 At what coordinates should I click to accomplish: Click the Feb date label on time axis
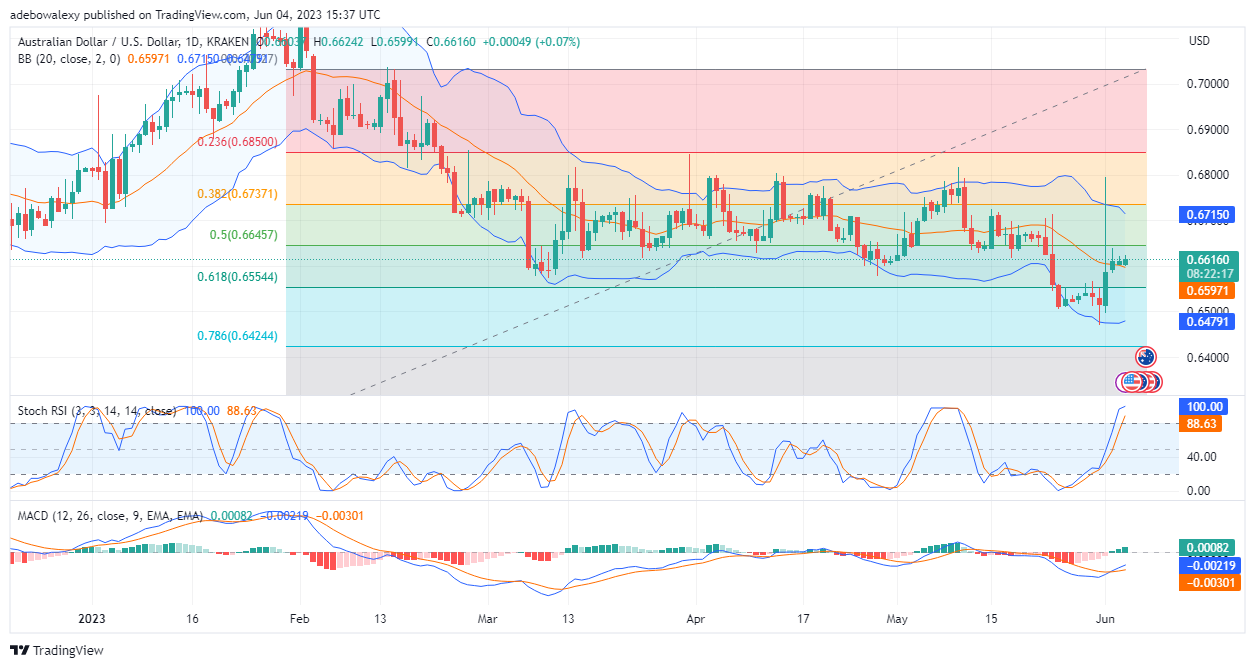tap(297, 618)
